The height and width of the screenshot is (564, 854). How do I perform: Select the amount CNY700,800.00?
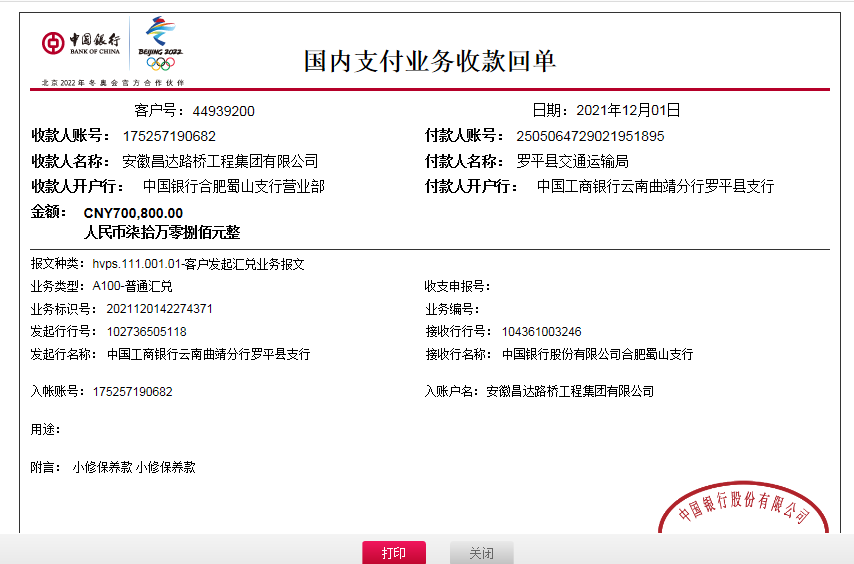[133, 213]
